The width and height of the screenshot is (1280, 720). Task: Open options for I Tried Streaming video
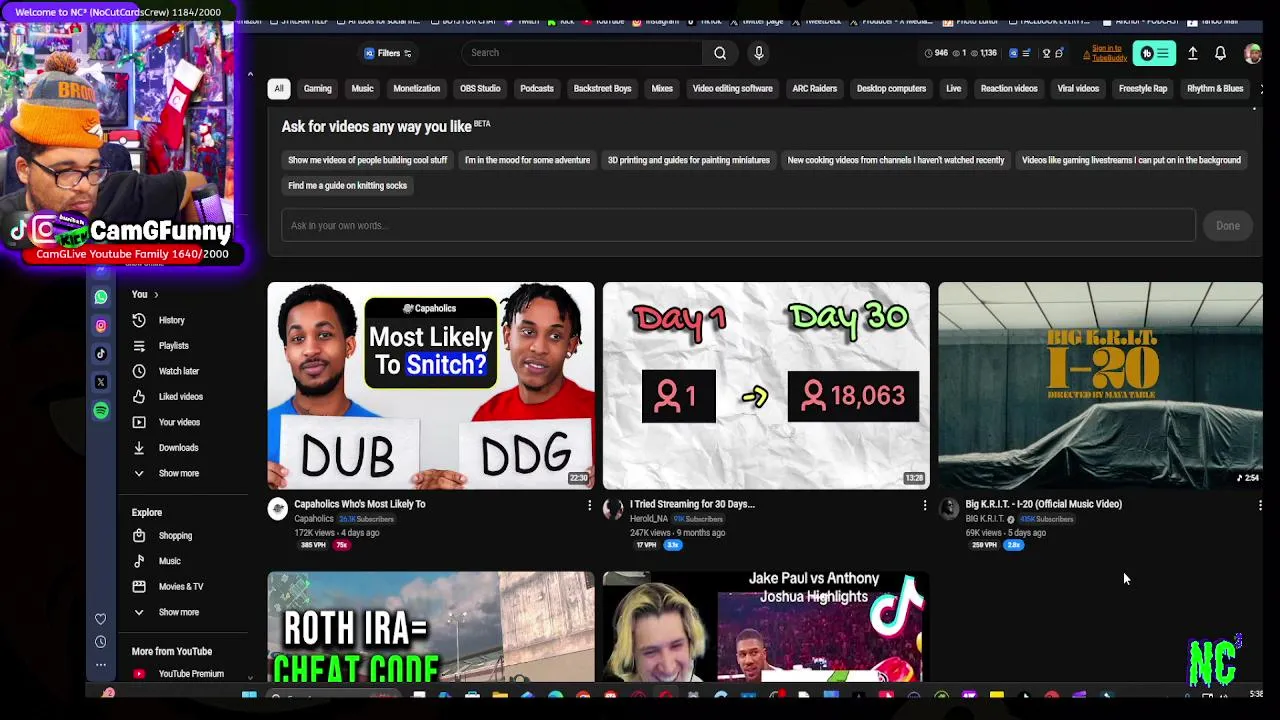tap(925, 506)
